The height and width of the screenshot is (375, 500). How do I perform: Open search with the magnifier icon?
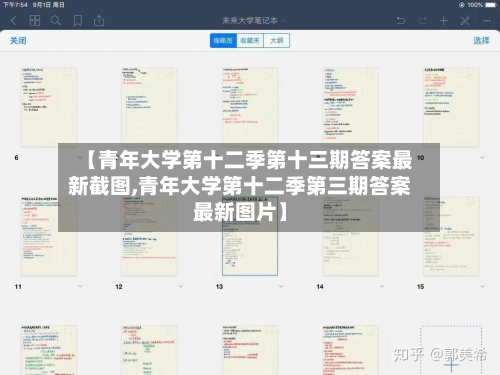[x=56, y=21]
